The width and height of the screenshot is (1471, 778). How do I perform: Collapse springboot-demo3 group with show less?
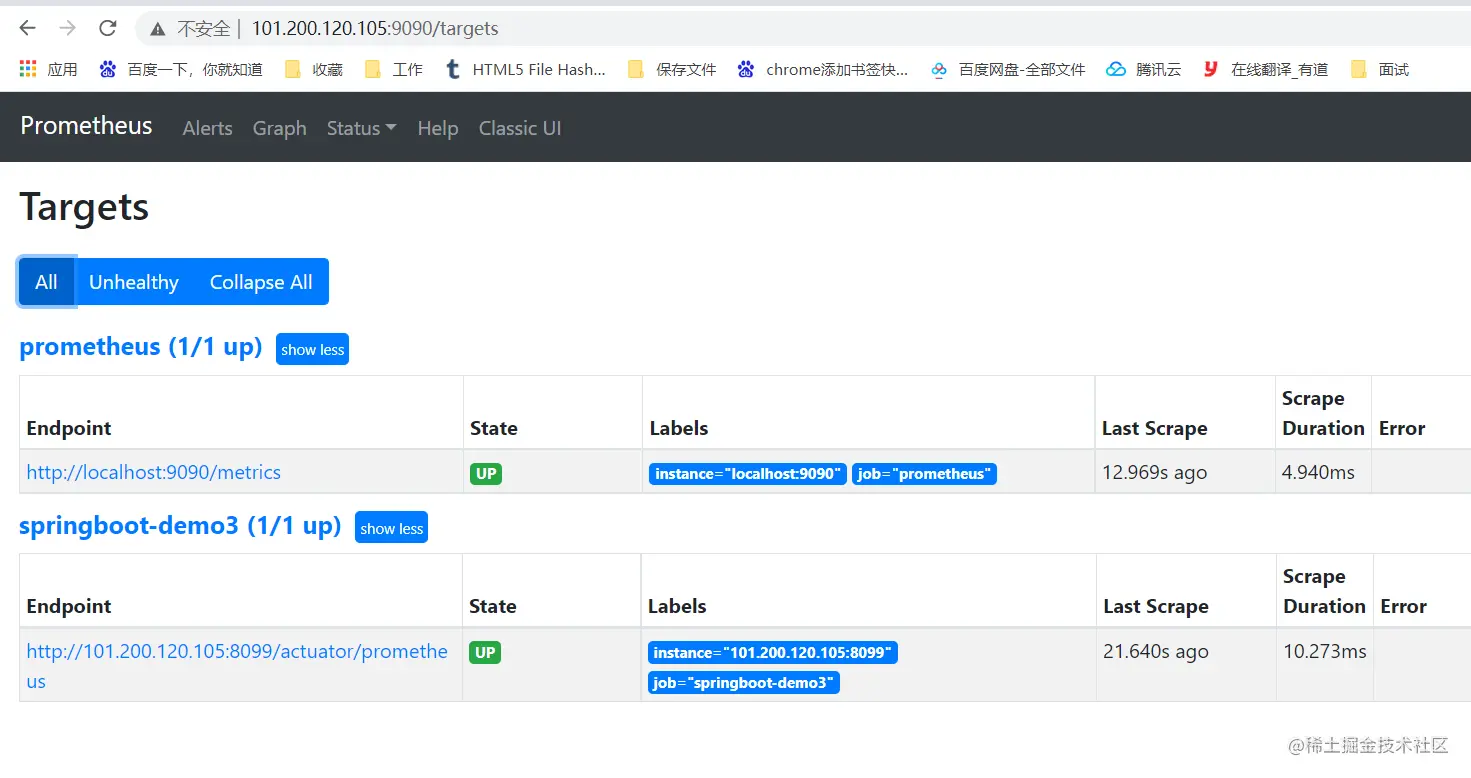[x=391, y=528]
